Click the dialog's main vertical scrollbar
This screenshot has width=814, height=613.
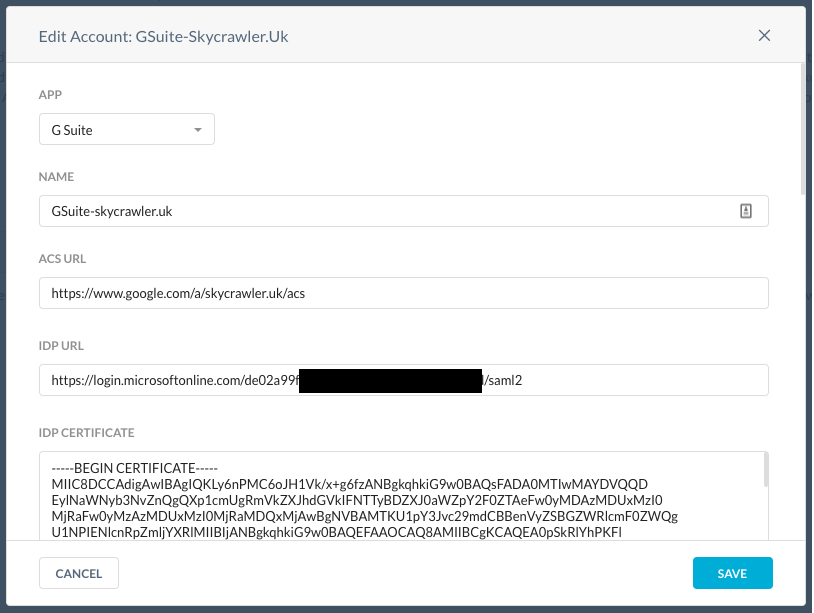(x=803, y=130)
